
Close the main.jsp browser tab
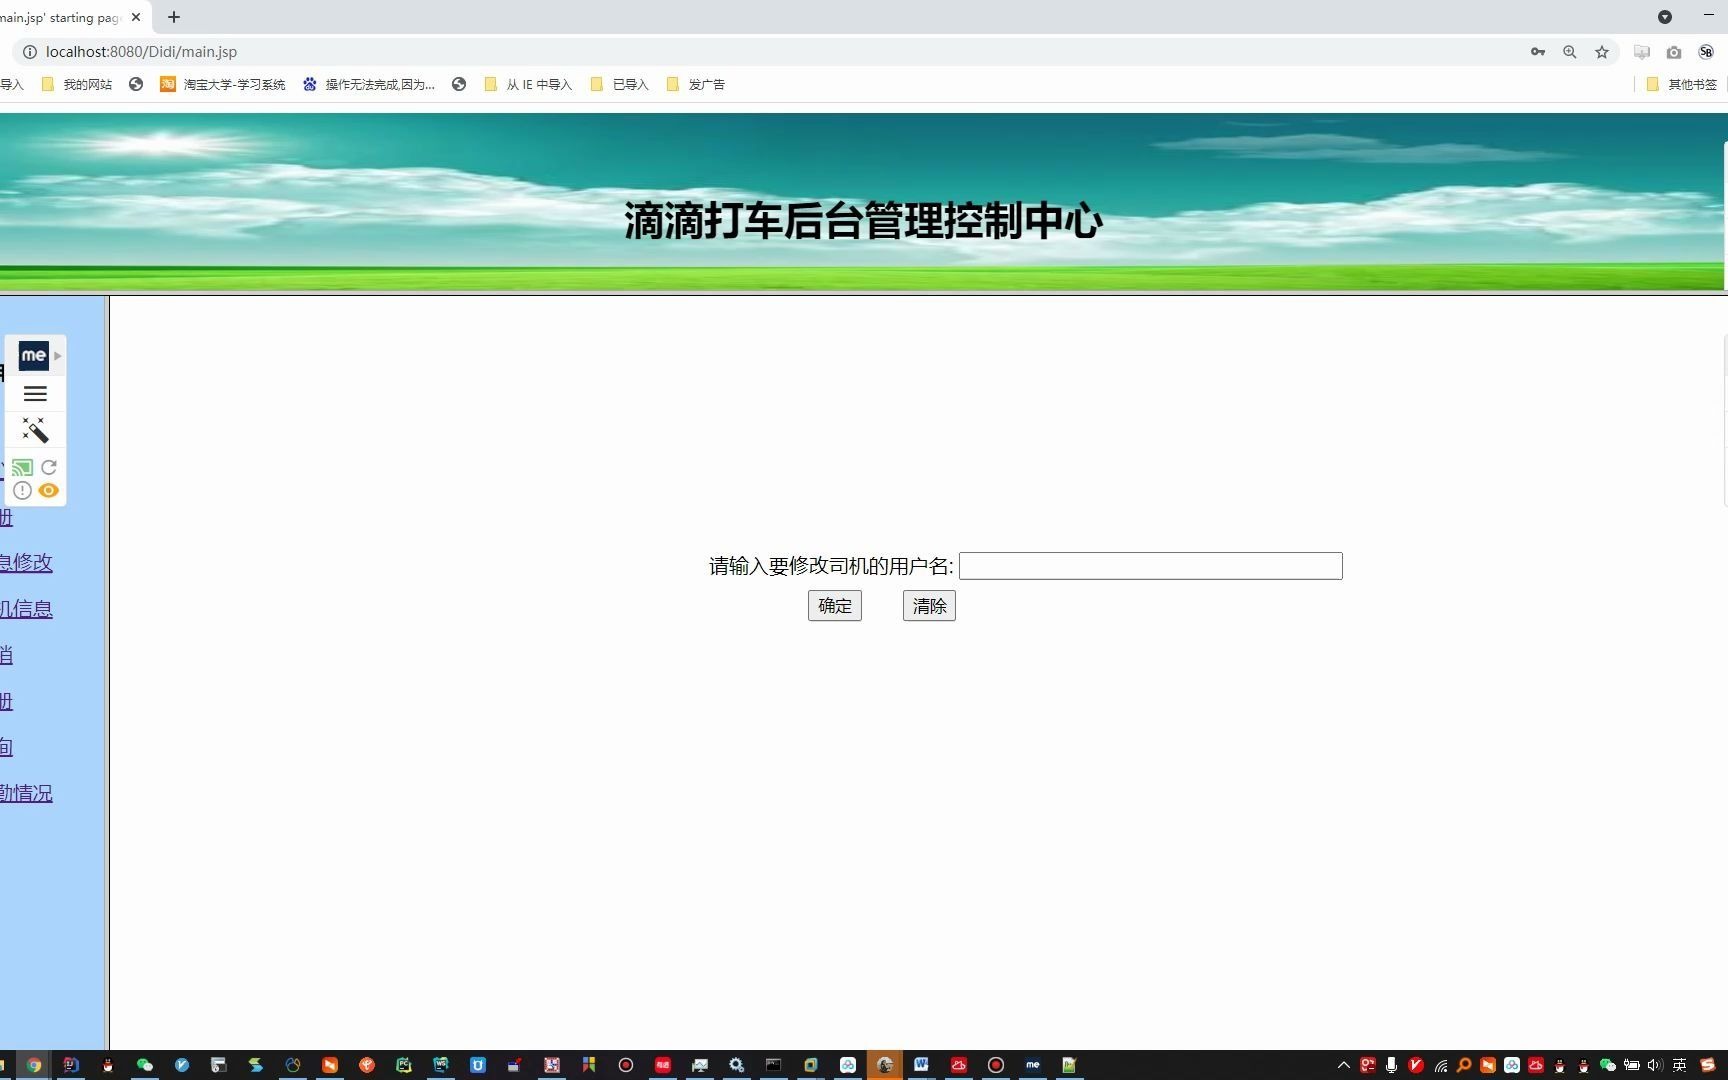tap(136, 17)
